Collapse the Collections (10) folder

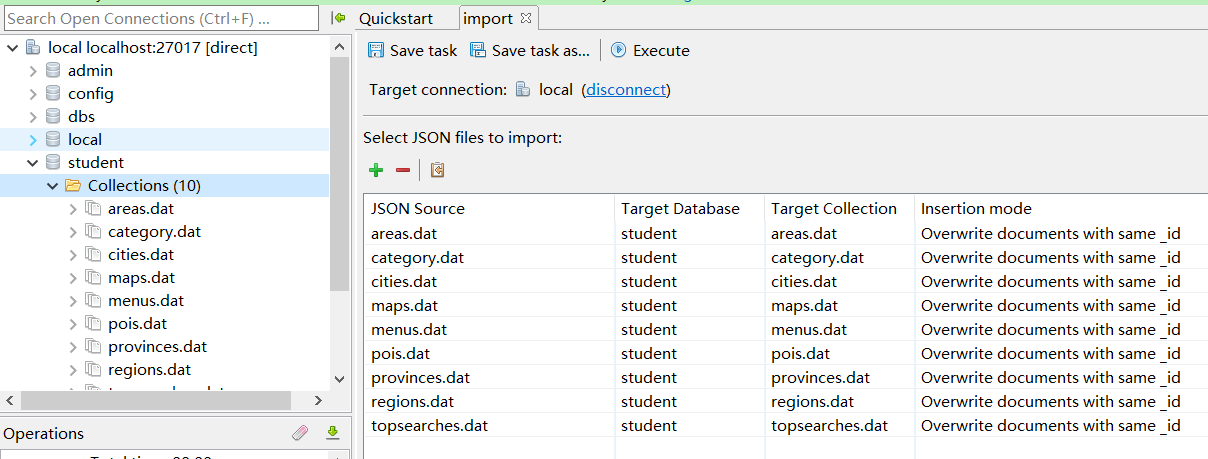click(x=53, y=186)
